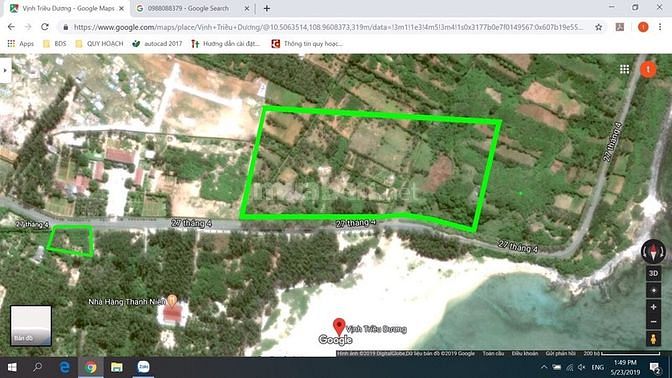The height and width of the screenshot is (378, 672).
Task: Open the Action Center notifications
Action: point(655,367)
